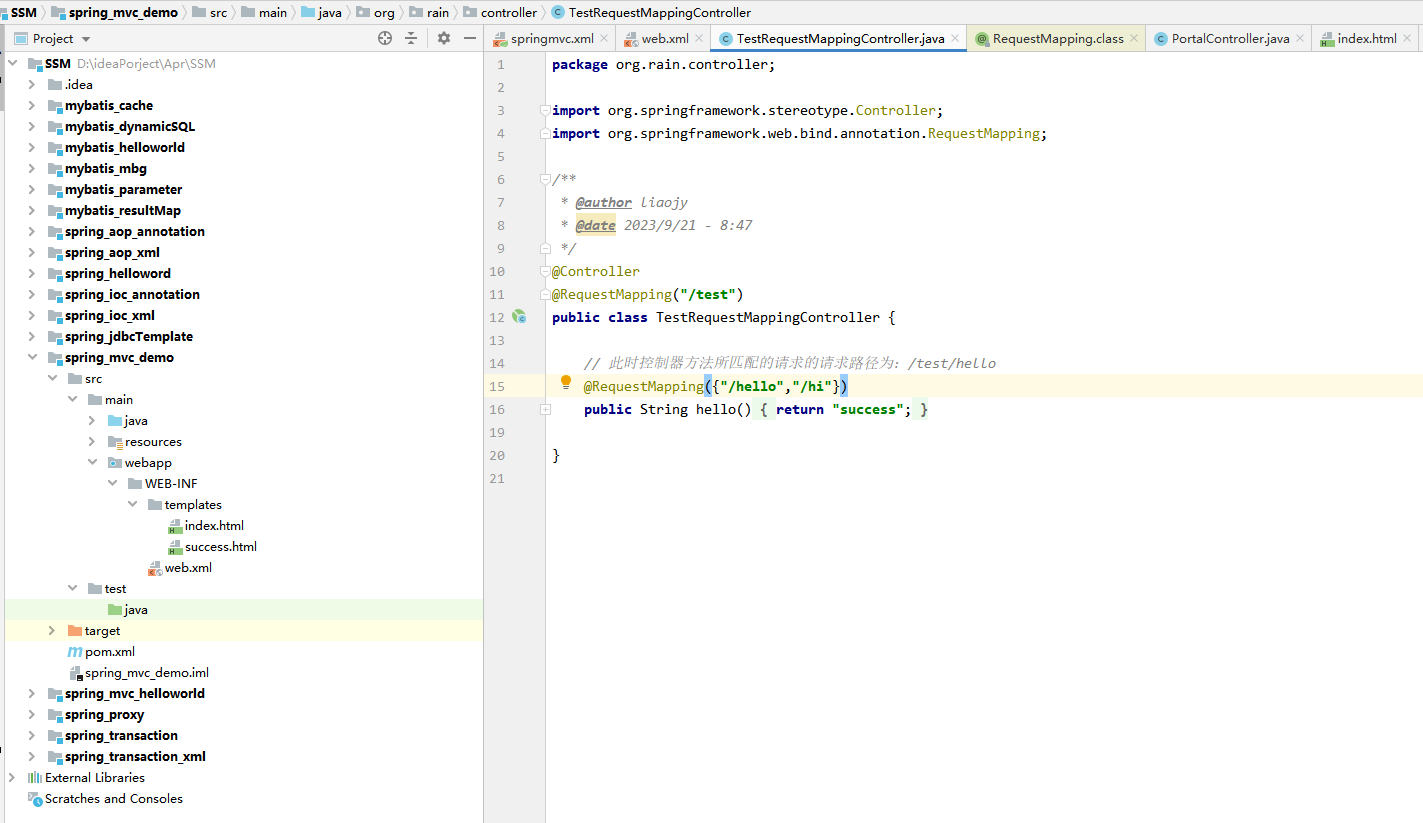Viewport: 1423px width, 823px height.
Task: Click the @author tag in Javadoc
Action: [x=604, y=202]
